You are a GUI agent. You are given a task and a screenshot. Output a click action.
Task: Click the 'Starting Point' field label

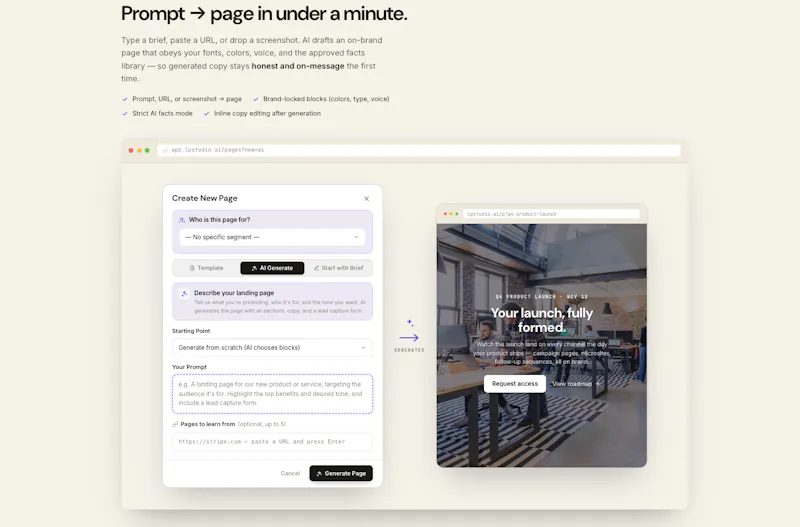[191, 331]
